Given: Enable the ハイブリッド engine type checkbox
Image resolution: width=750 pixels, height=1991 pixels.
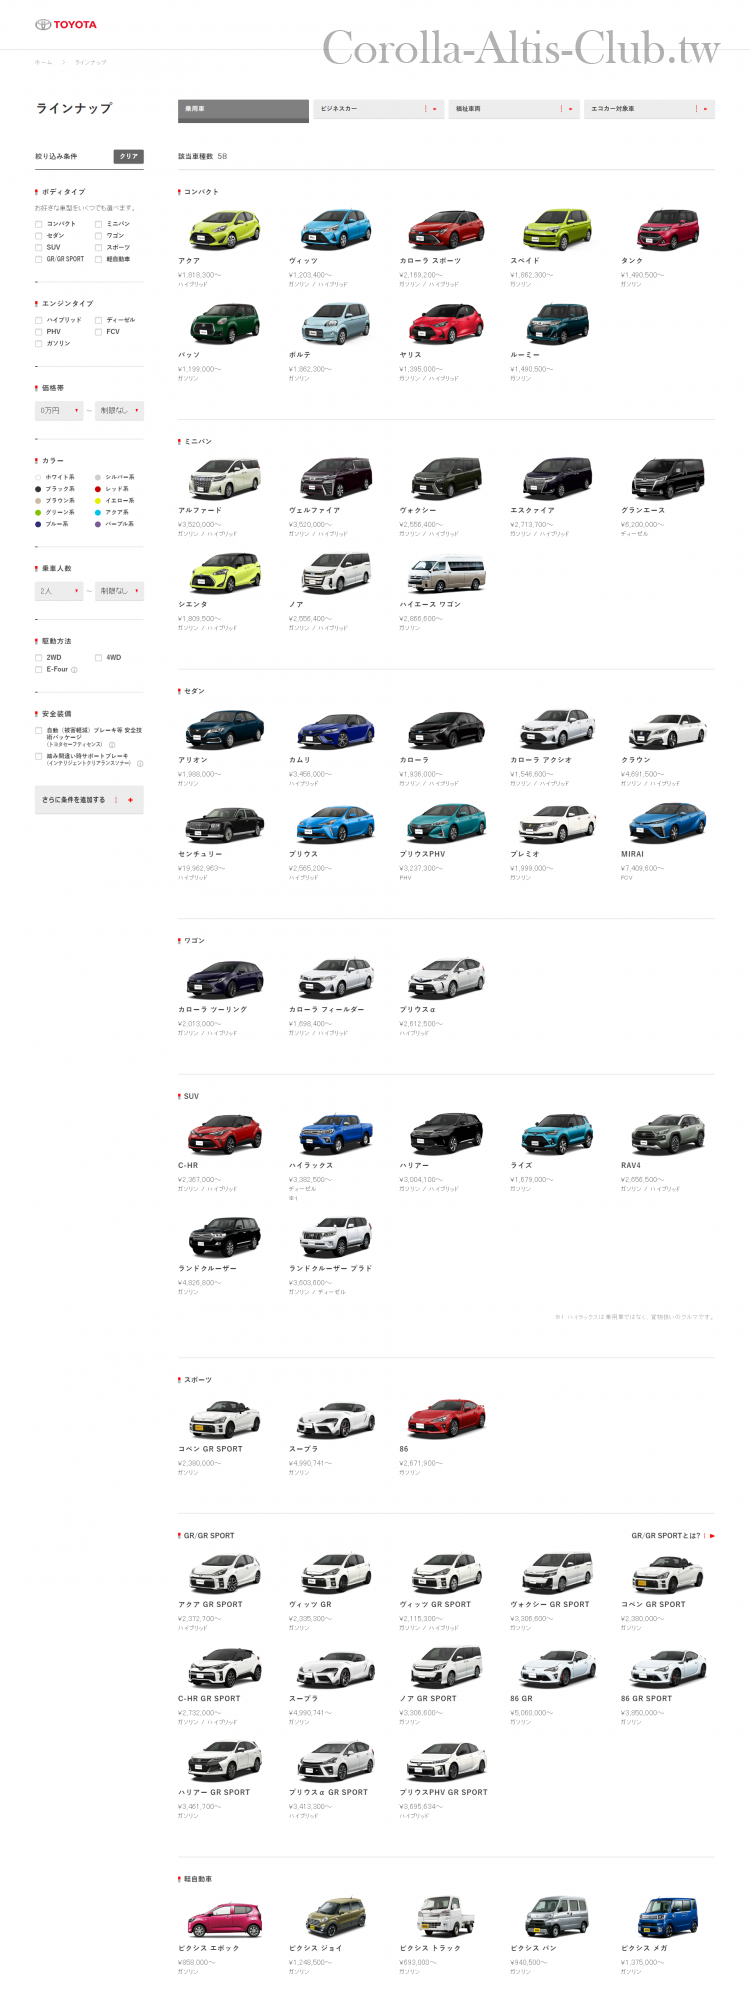Looking at the screenshot, I should point(39,320).
